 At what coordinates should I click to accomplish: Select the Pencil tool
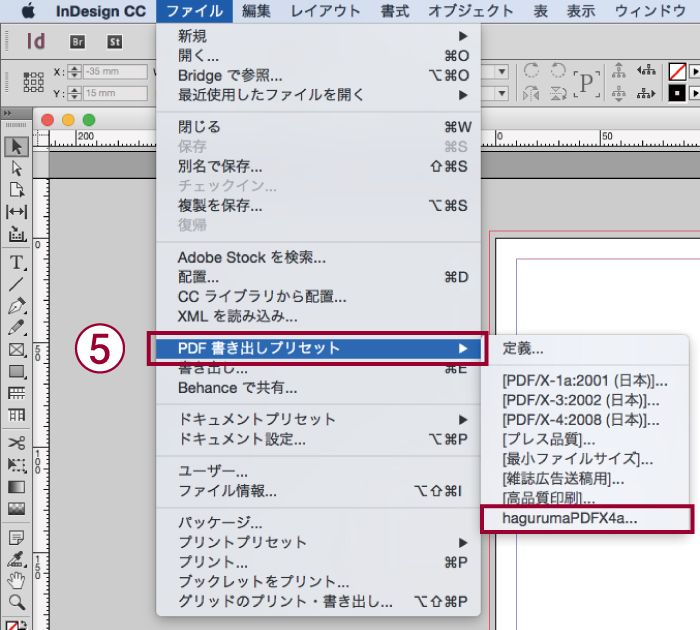[17, 328]
